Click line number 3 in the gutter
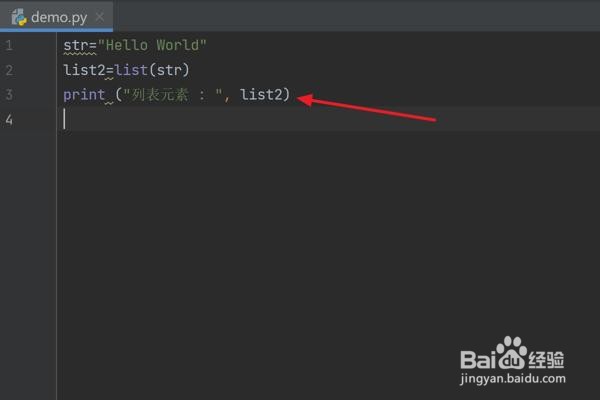The width and height of the screenshot is (600, 400). 9,95
